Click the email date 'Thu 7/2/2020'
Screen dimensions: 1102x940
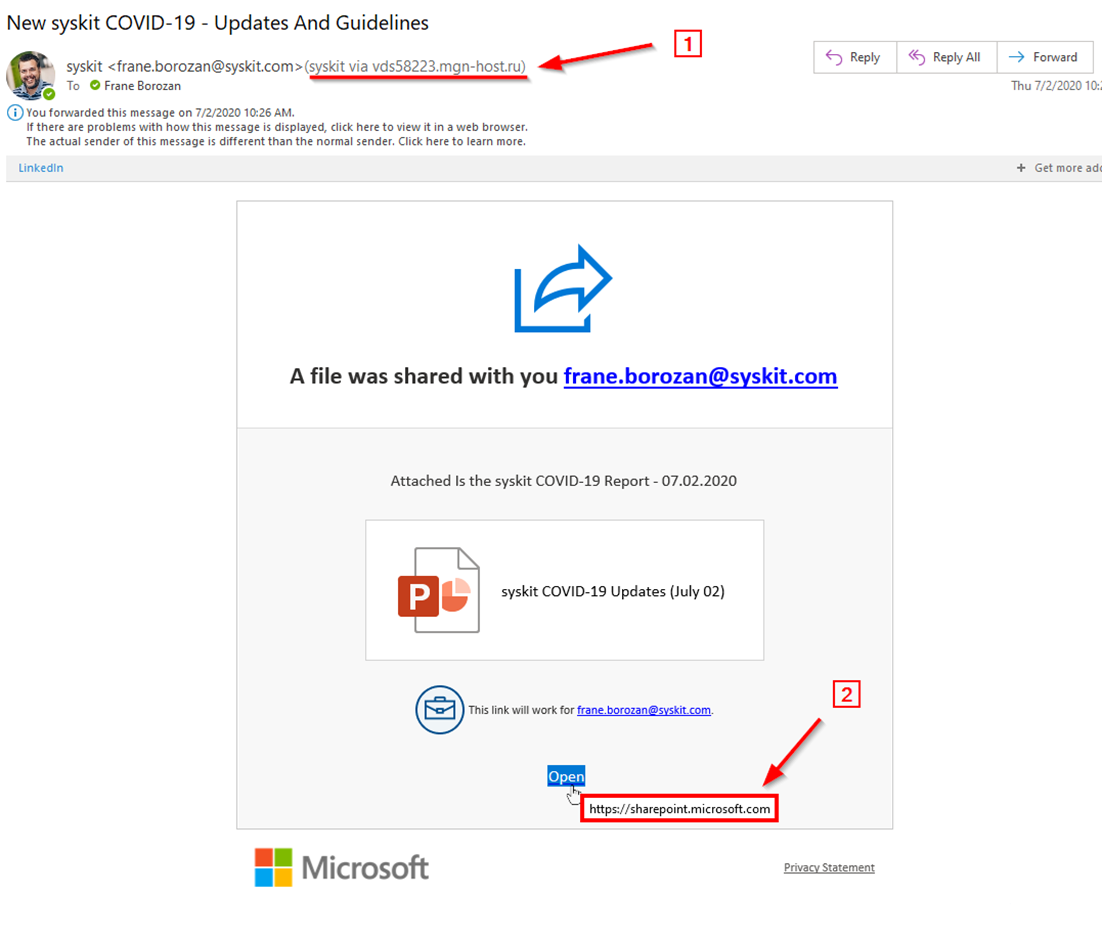point(1056,86)
